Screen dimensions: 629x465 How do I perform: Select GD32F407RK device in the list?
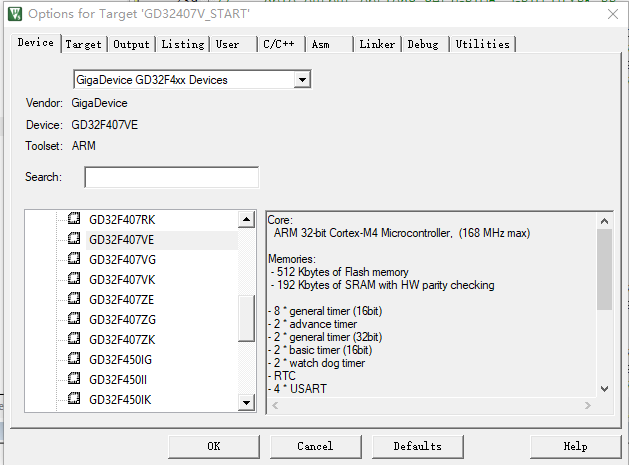[x=122, y=220]
